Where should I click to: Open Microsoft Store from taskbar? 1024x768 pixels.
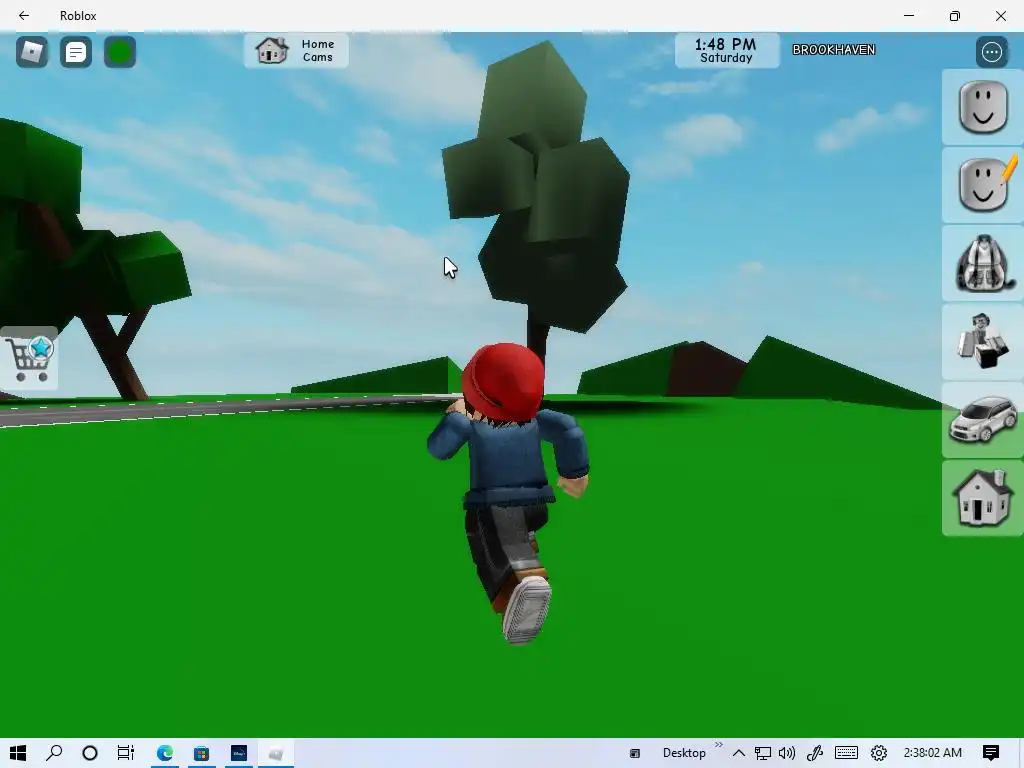point(201,753)
